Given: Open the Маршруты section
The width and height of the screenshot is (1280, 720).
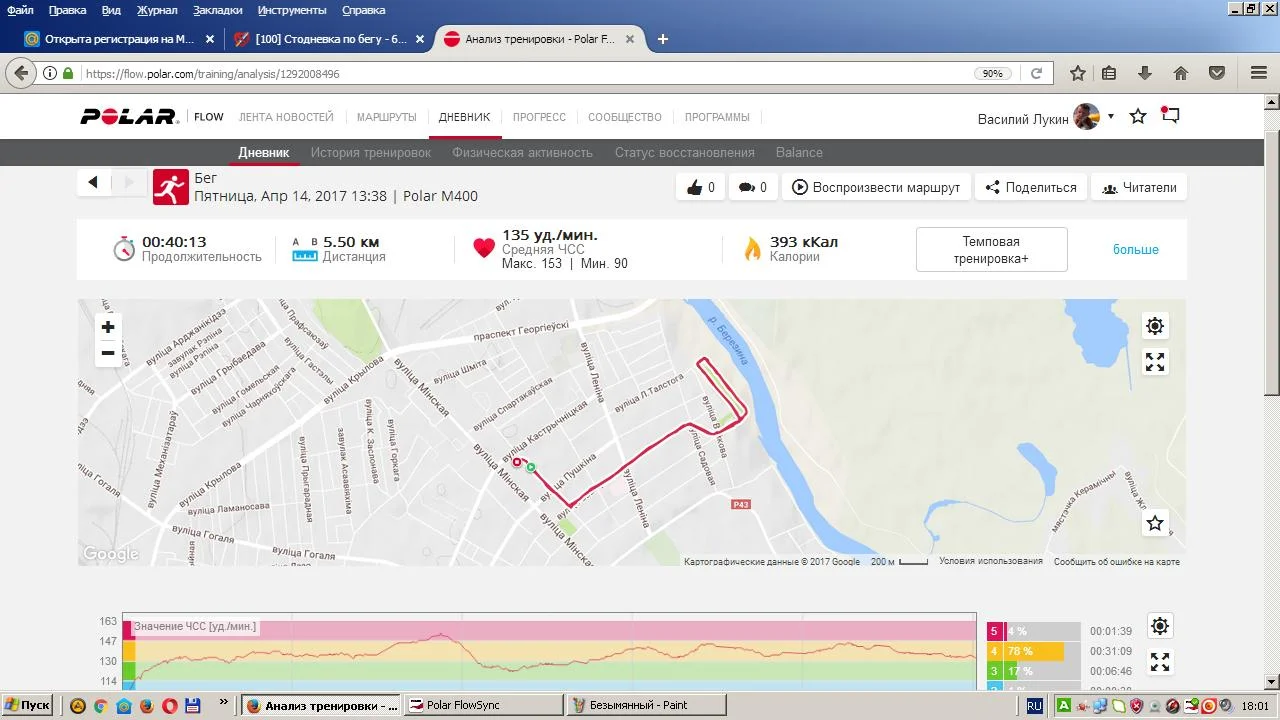Looking at the screenshot, I should (x=386, y=117).
